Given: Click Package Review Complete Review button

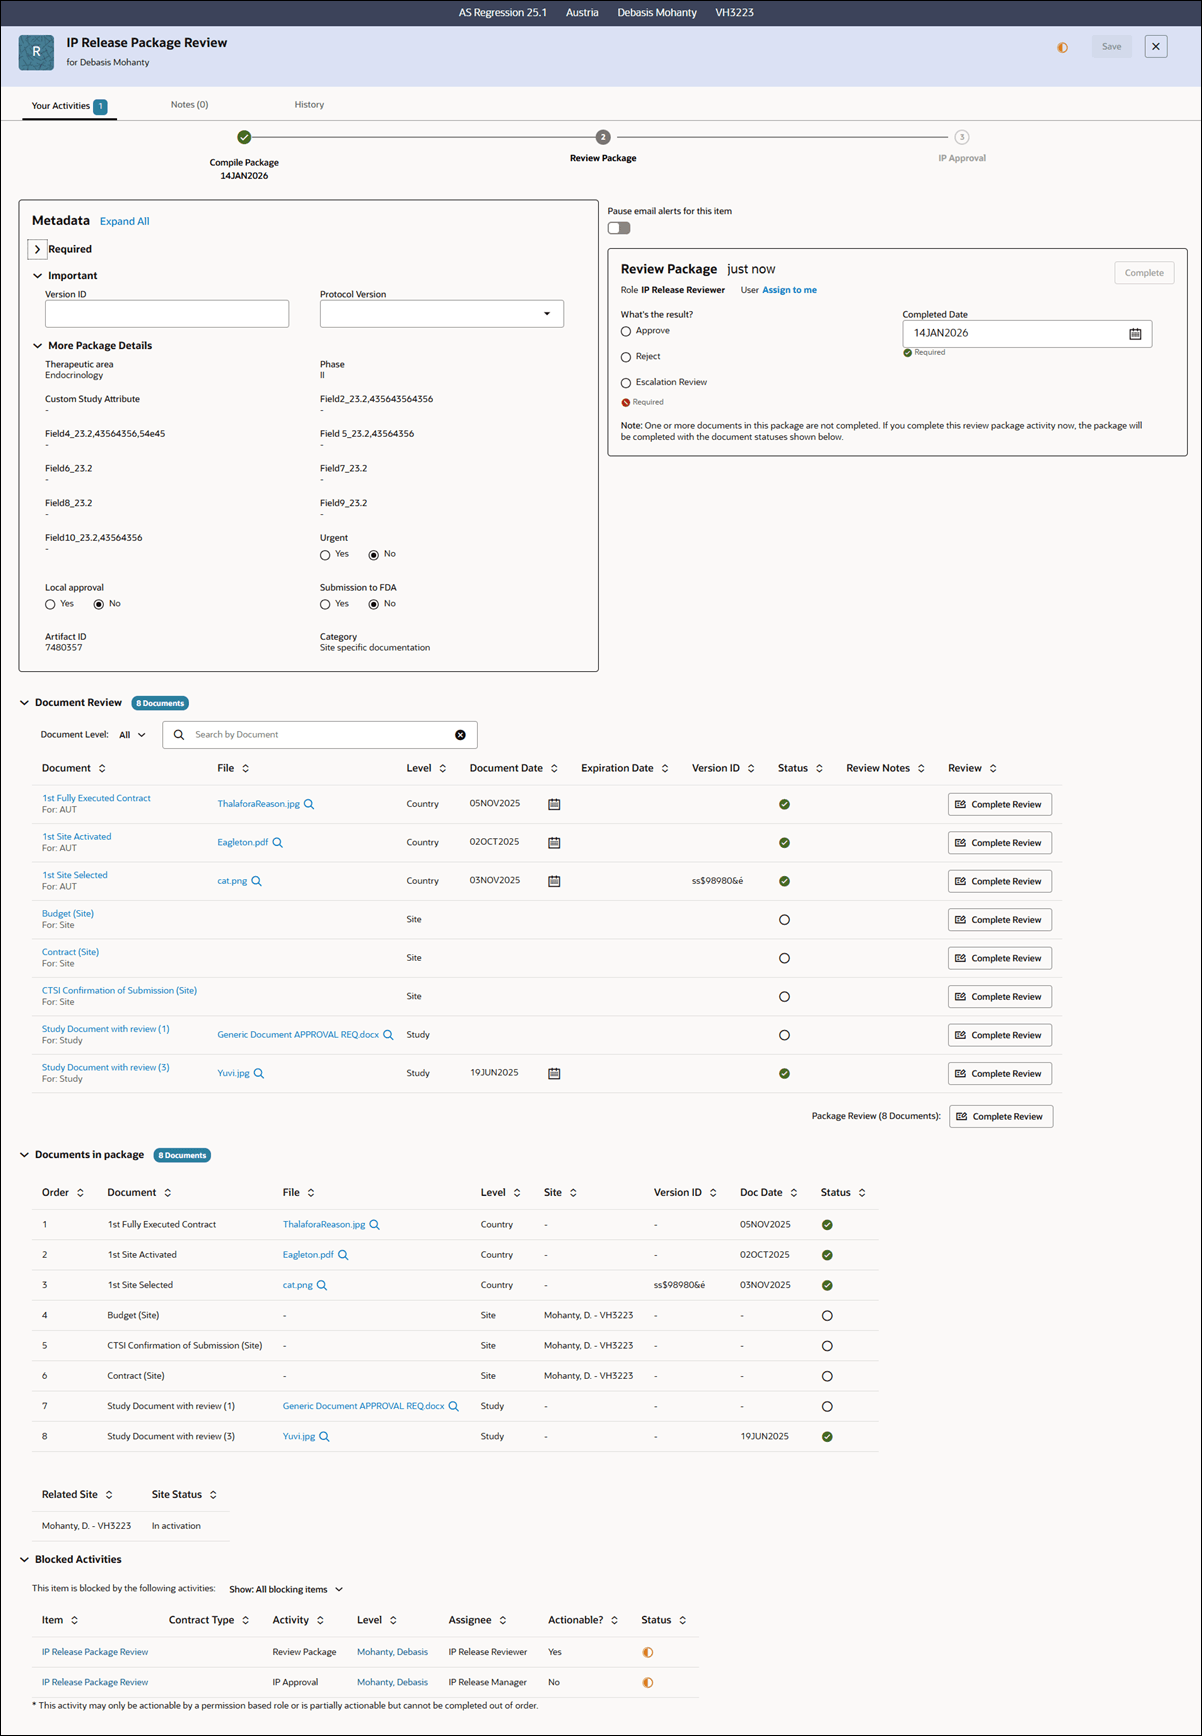Looking at the screenshot, I should click(1001, 1117).
